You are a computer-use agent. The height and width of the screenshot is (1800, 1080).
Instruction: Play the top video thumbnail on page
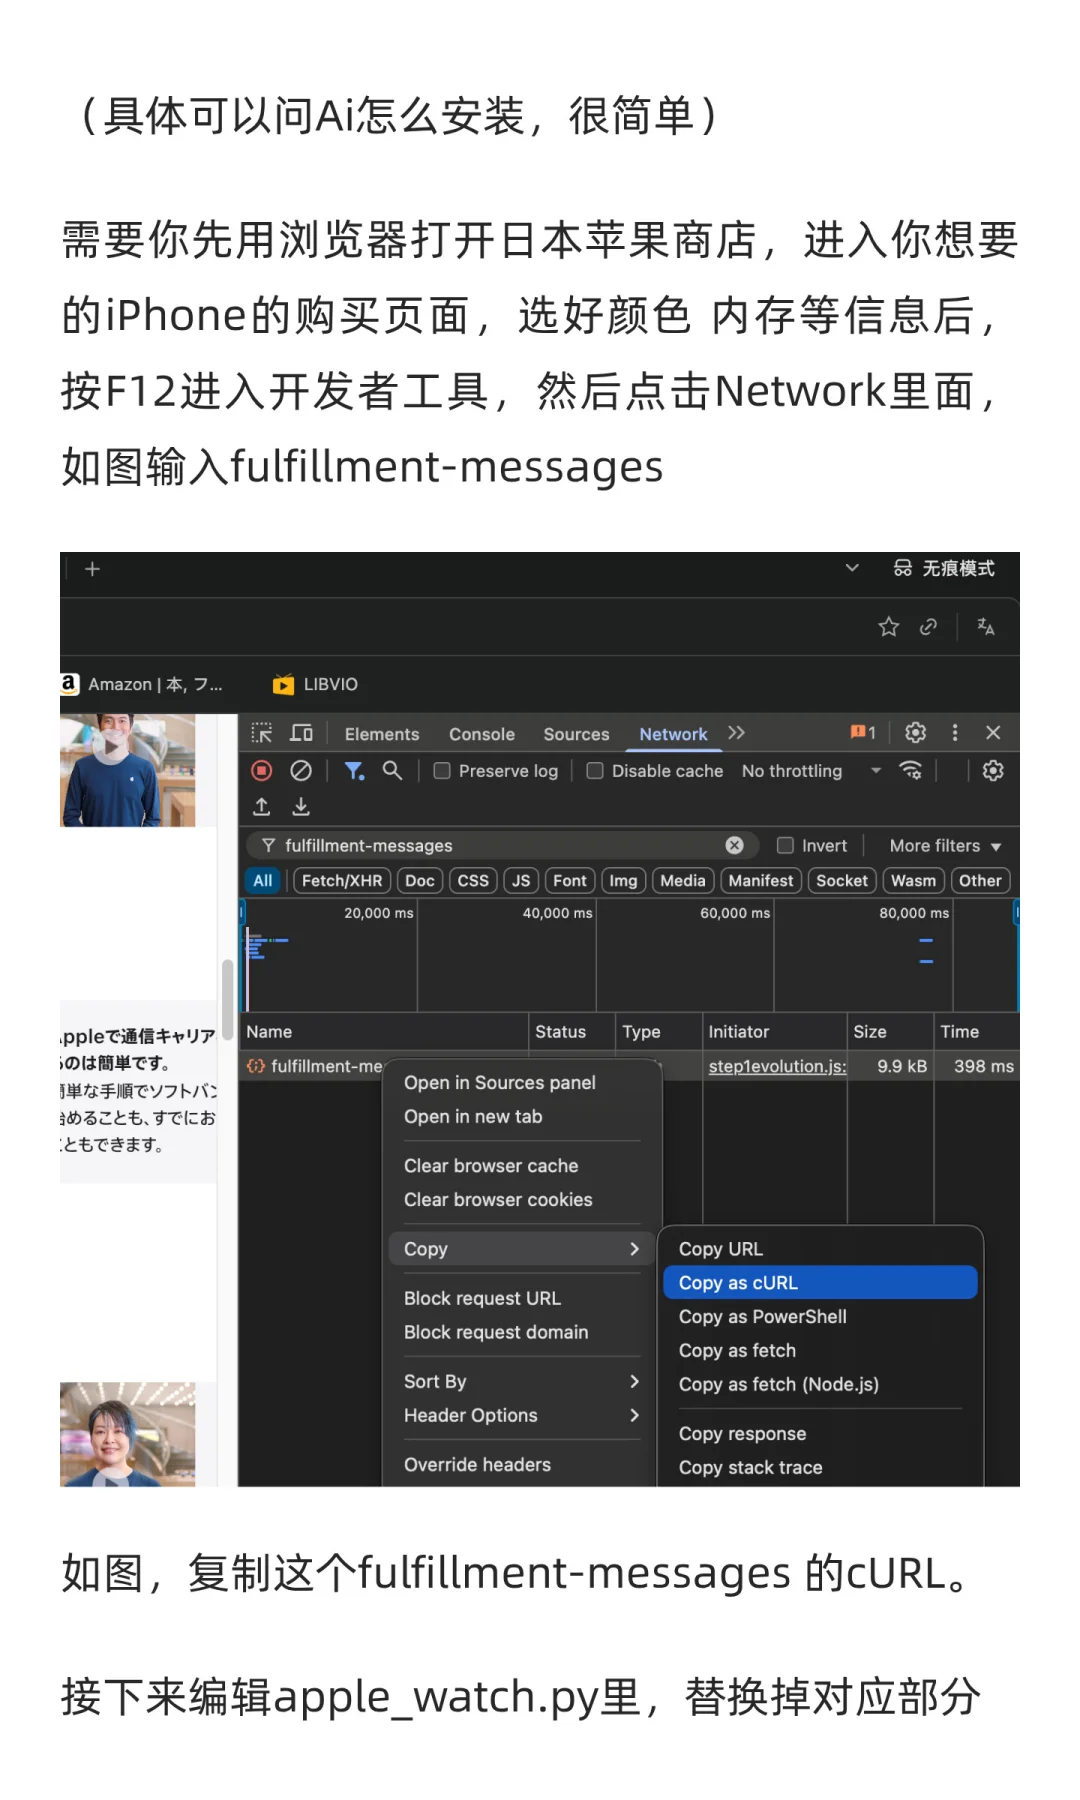coord(112,746)
